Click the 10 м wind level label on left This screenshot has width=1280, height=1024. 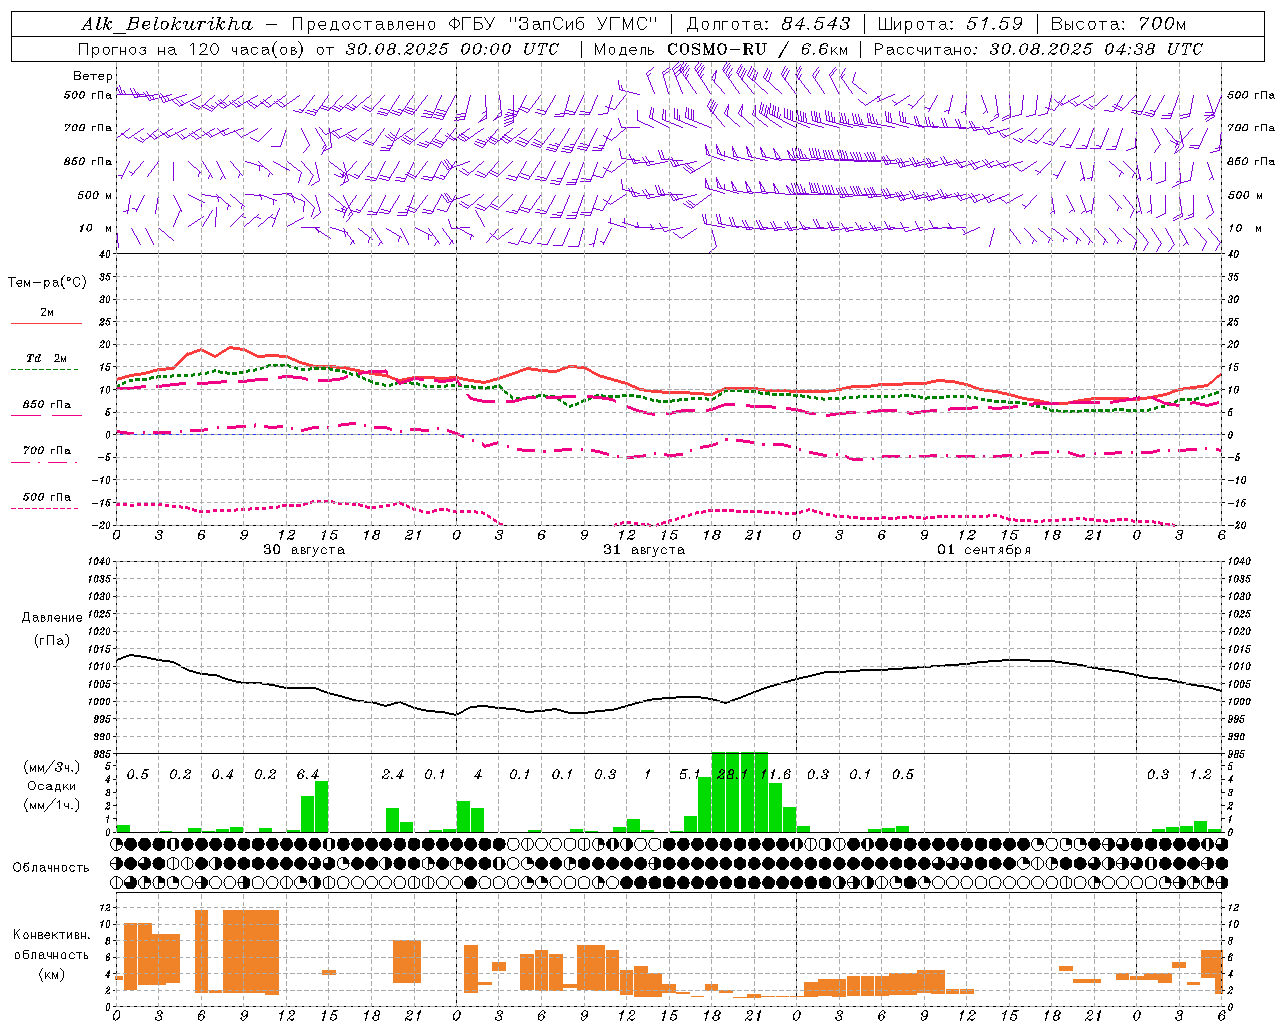pos(94,229)
